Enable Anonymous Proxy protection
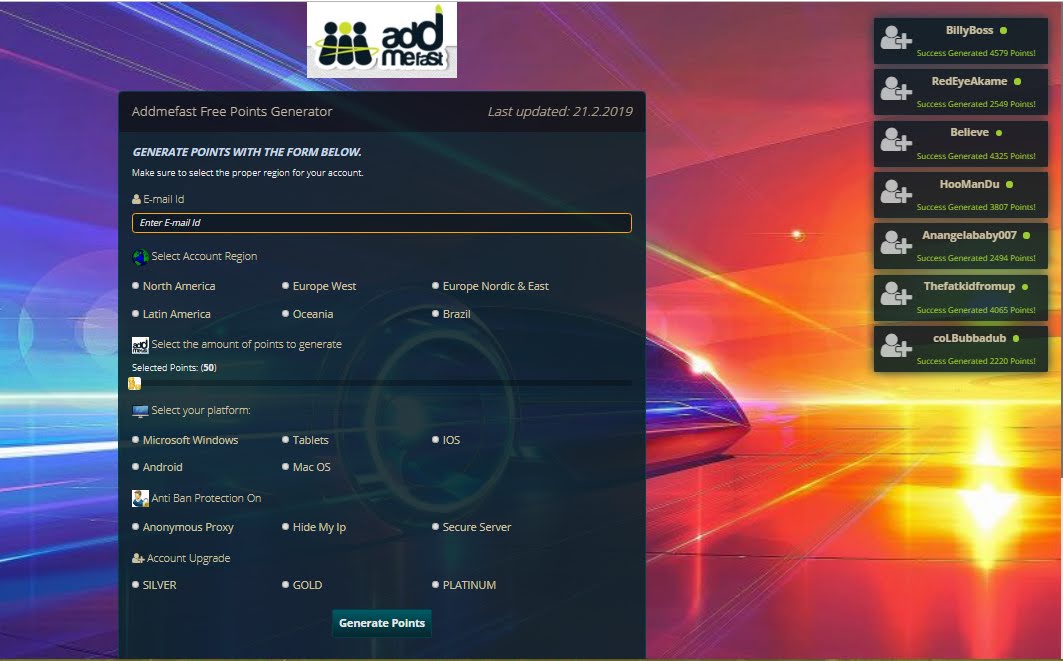 136,527
